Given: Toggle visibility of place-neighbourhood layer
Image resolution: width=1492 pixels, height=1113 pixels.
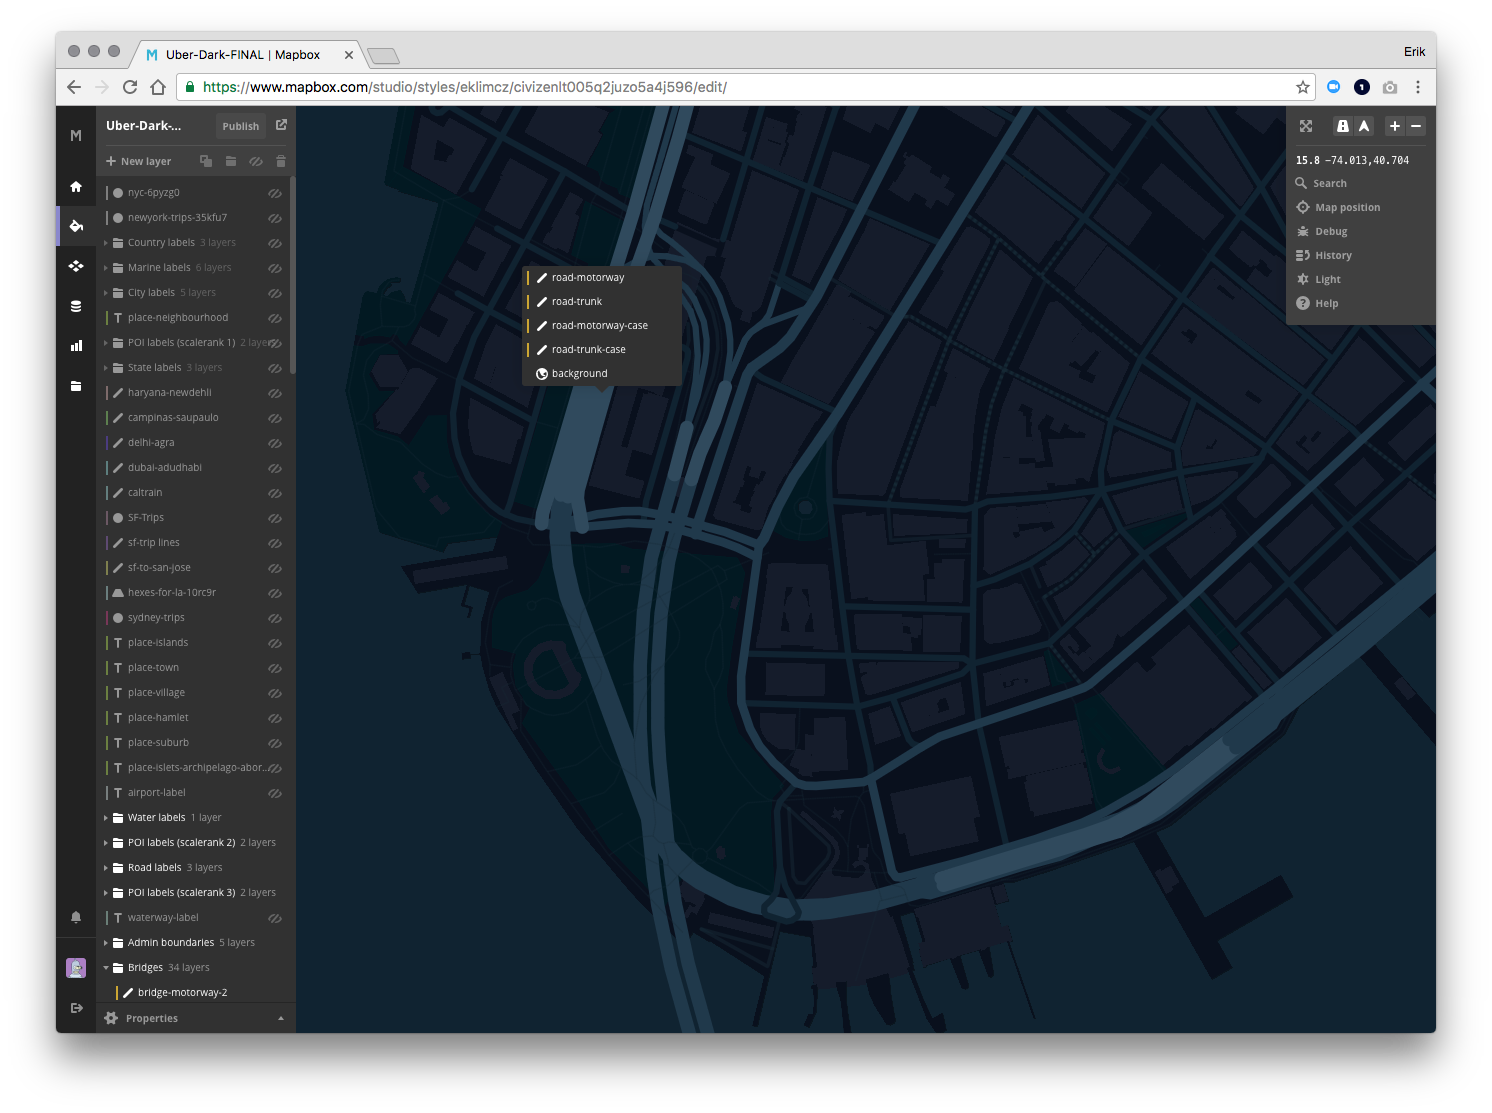Looking at the screenshot, I should pos(275,318).
